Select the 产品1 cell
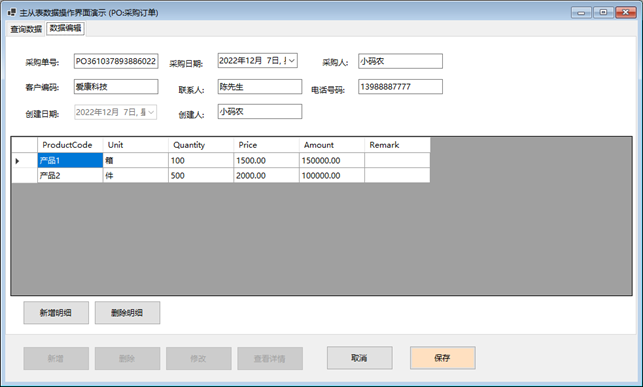643x387 pixels. click(70, 160)
